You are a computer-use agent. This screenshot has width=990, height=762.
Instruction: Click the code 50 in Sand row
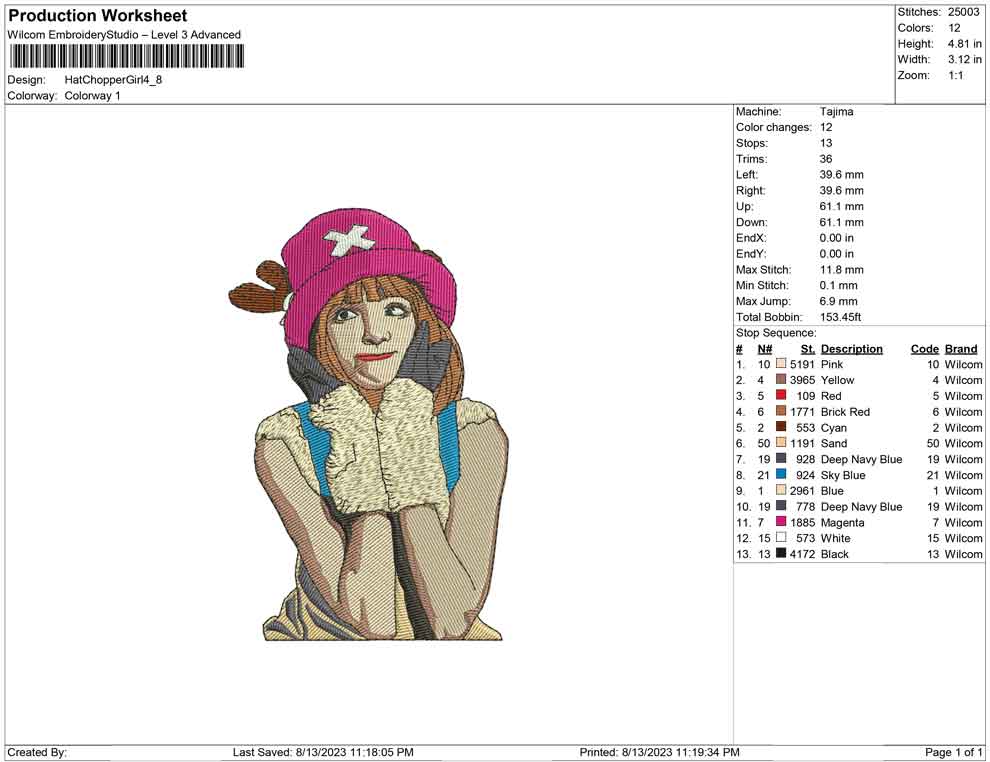point(933,443)
